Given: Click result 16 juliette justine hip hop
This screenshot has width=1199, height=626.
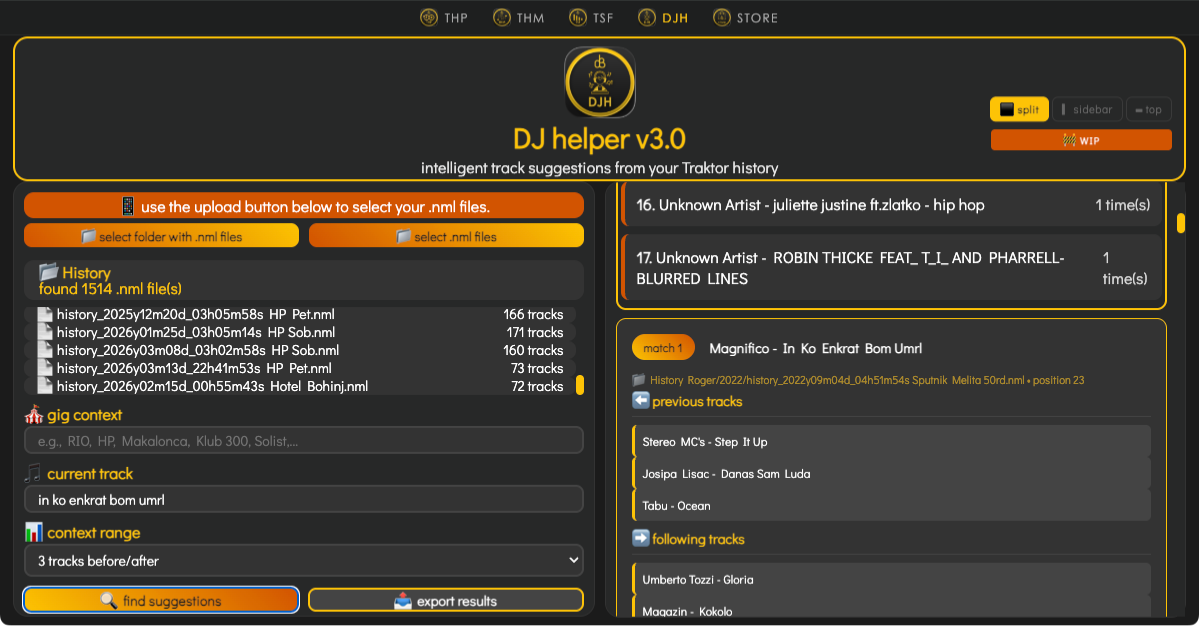Looking at the screenshot, I should (x=892, y=205).
